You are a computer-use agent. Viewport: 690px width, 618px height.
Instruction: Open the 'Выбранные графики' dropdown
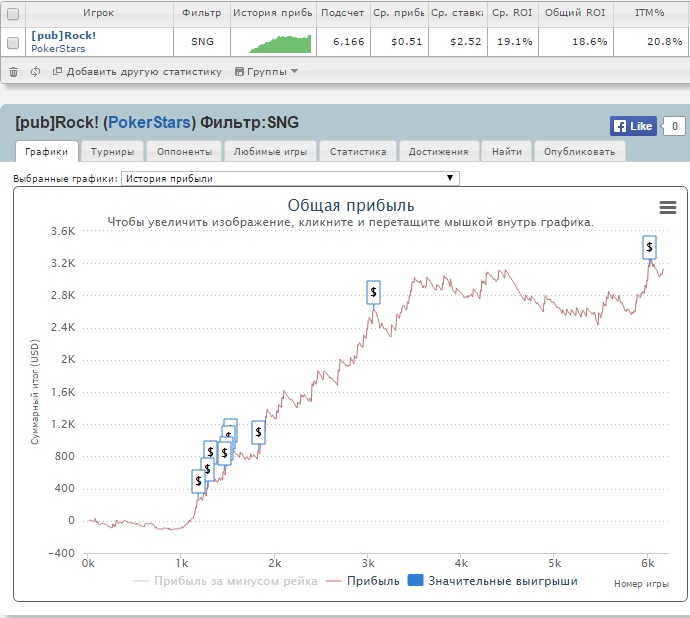point(290,179)
